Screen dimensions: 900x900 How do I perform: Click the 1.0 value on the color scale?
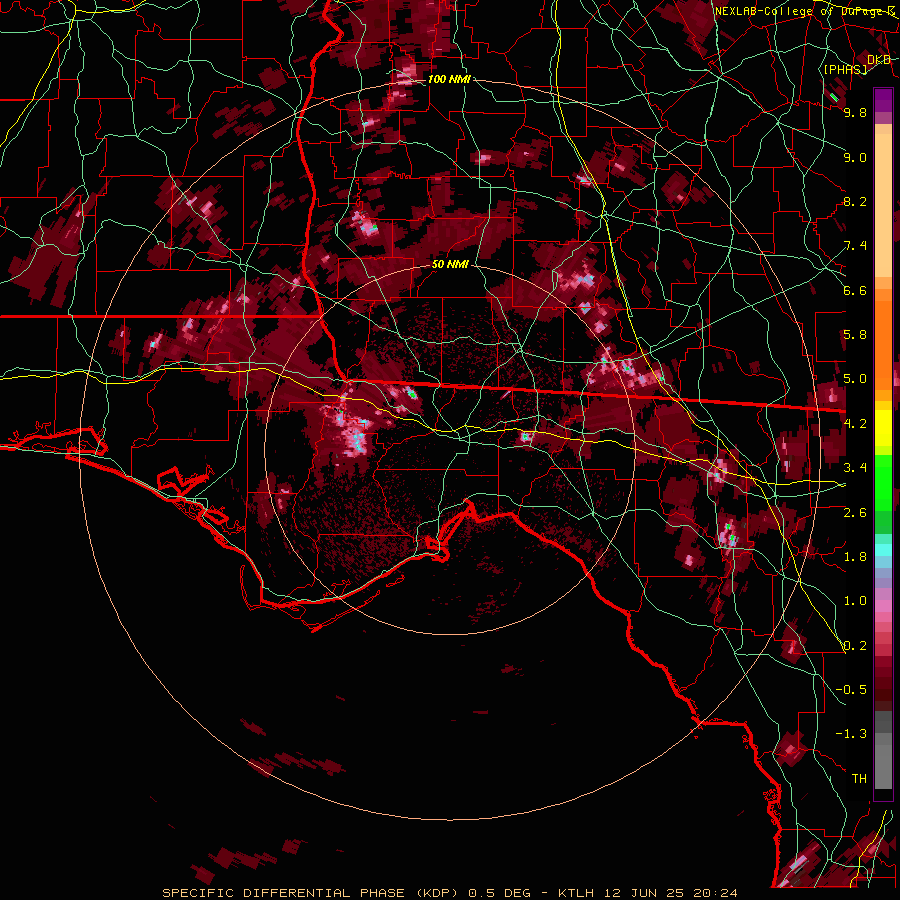(855, 601)
